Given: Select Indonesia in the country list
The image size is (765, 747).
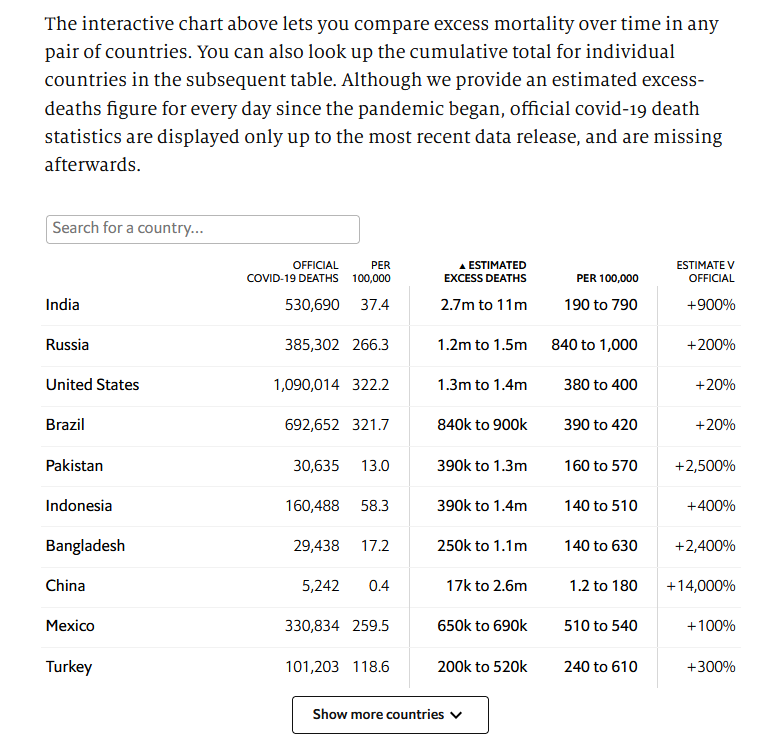Looking at the screenshot, I should (x=79, y=506).
